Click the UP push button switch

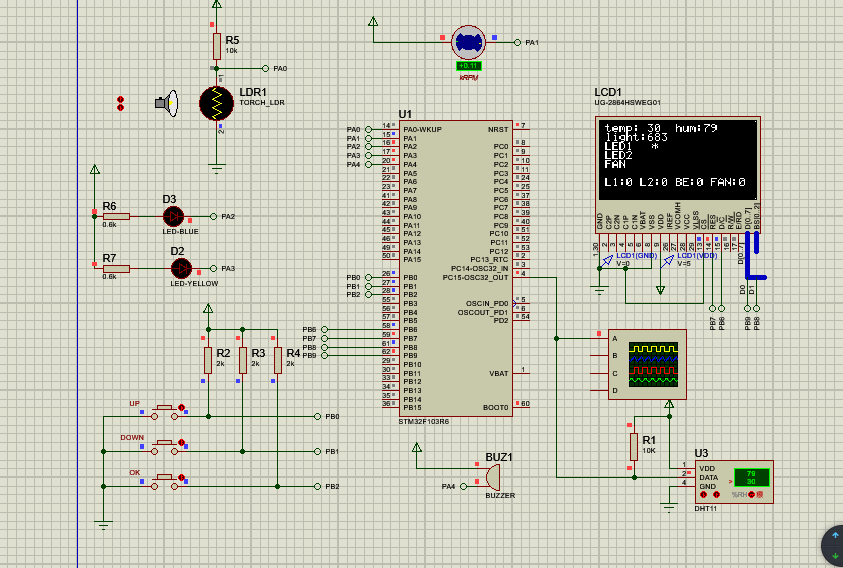point(165,413)
